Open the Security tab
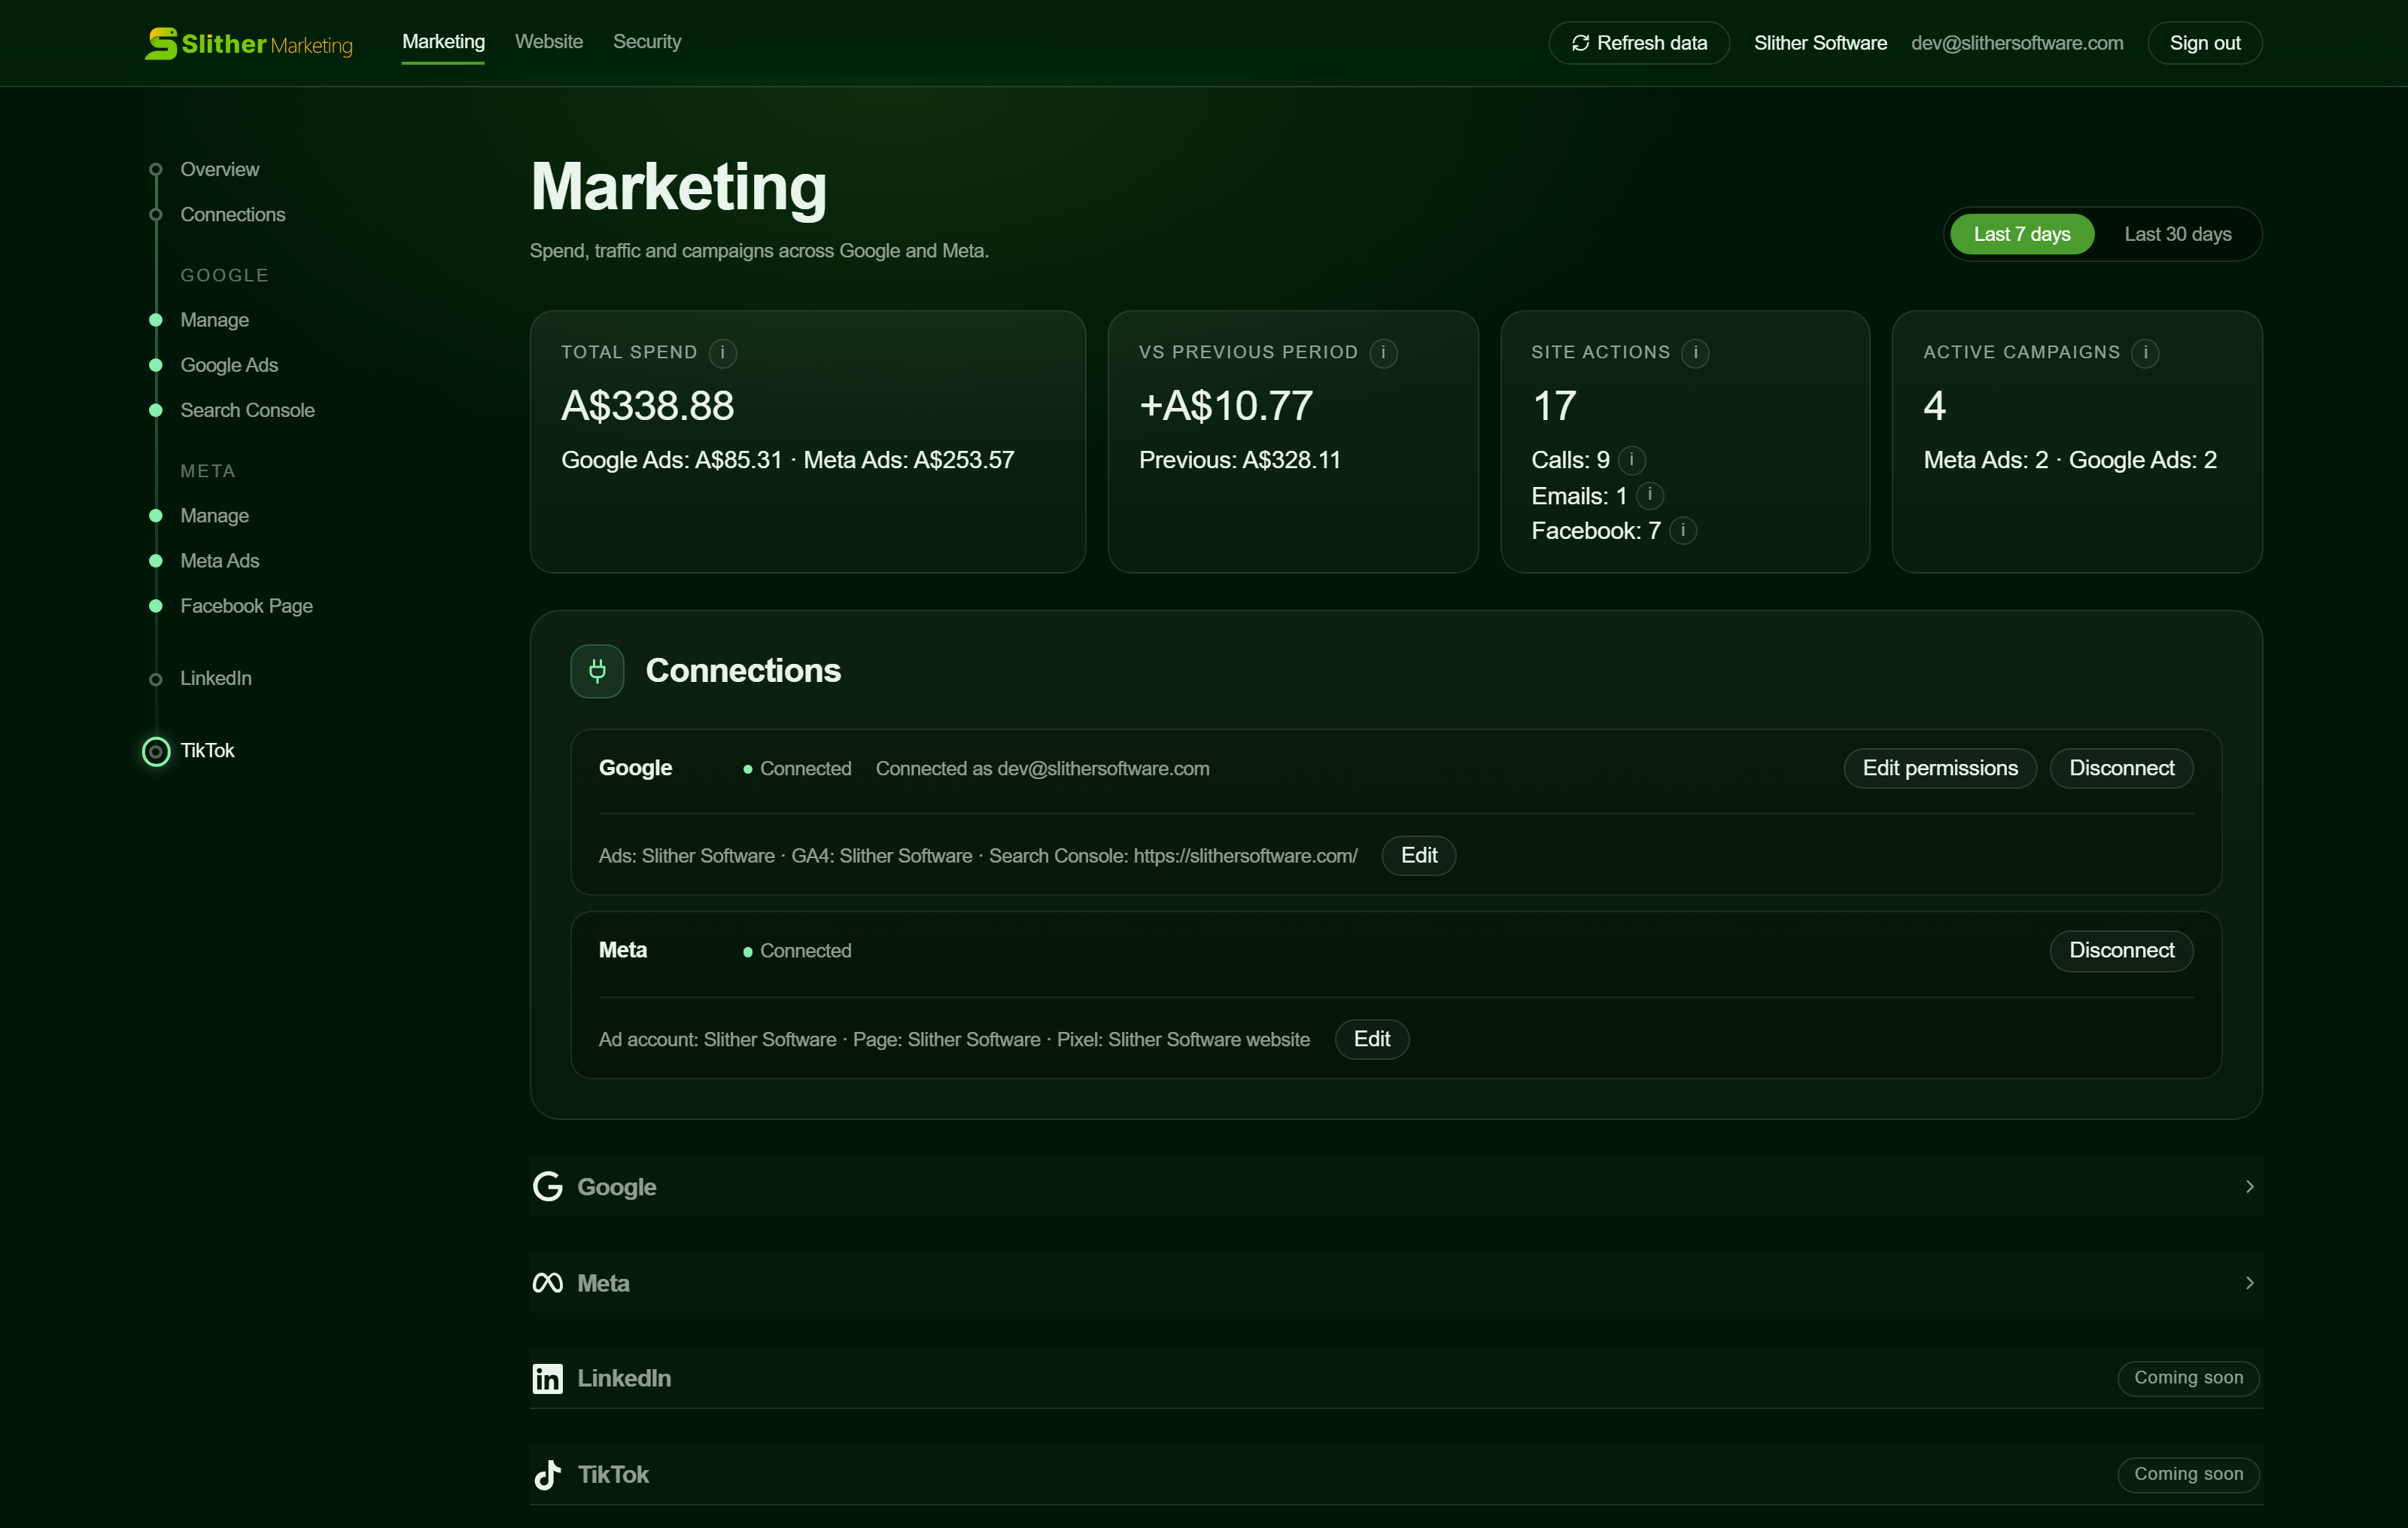 tap(647, 42)
